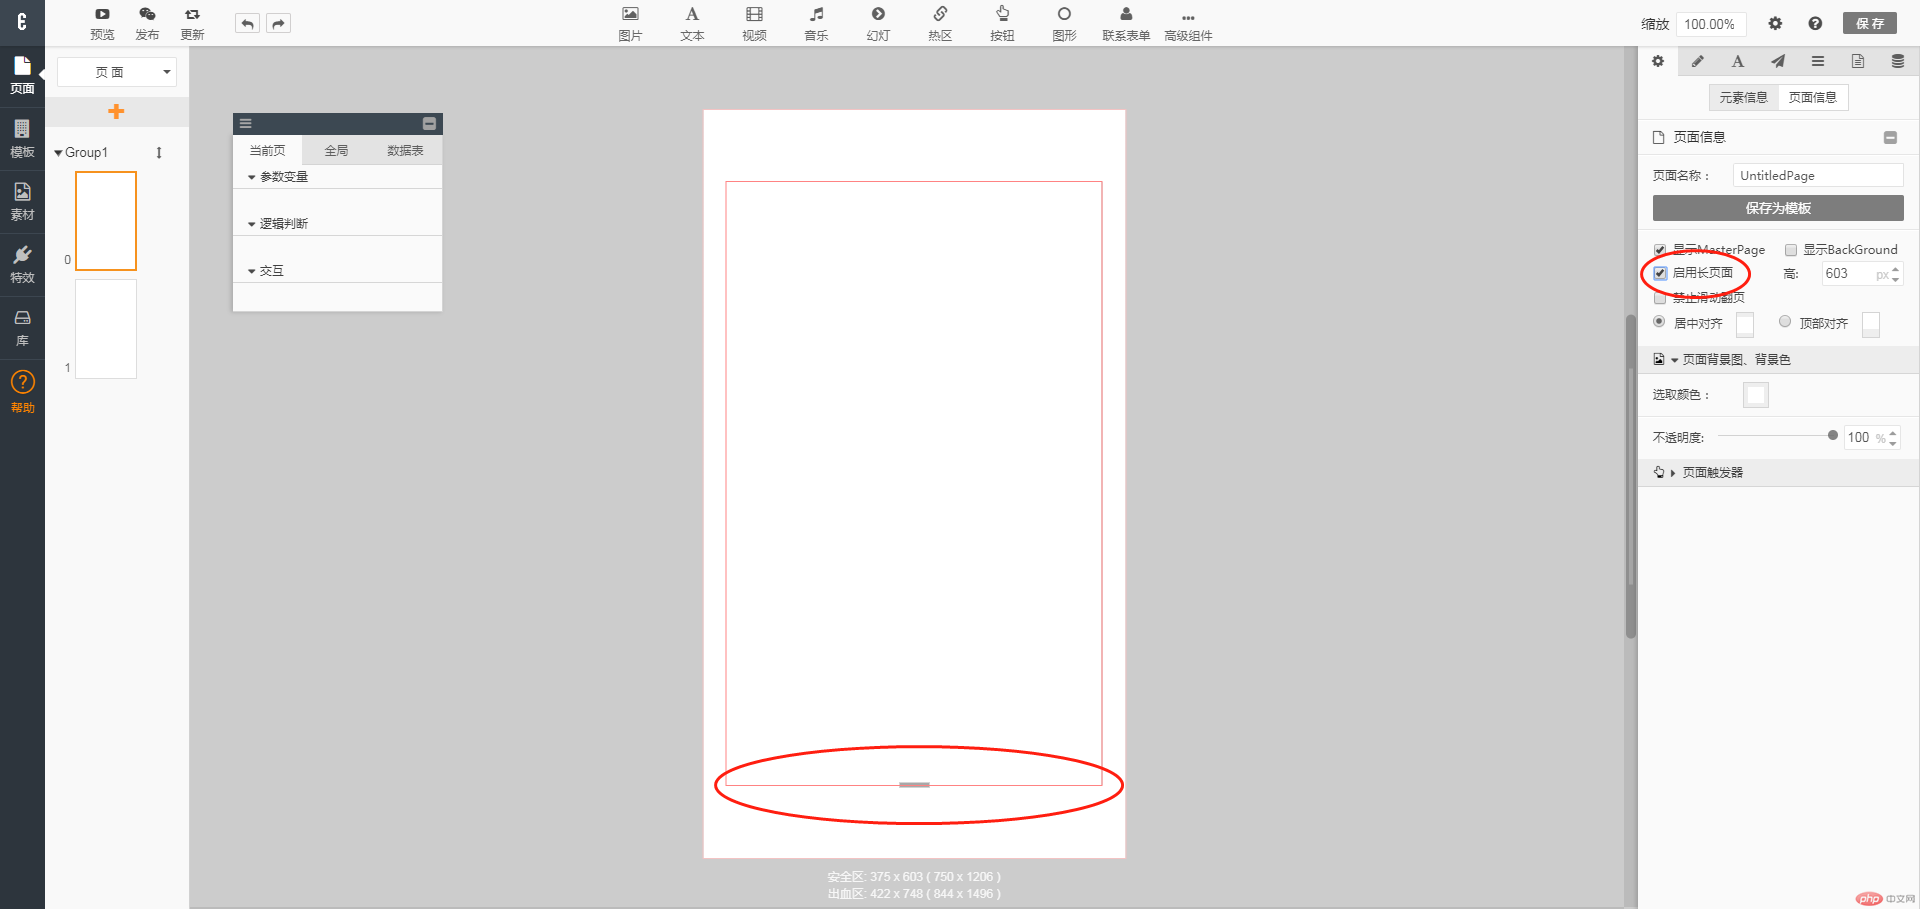Minimize the floating variables panel

coord(429,124)
